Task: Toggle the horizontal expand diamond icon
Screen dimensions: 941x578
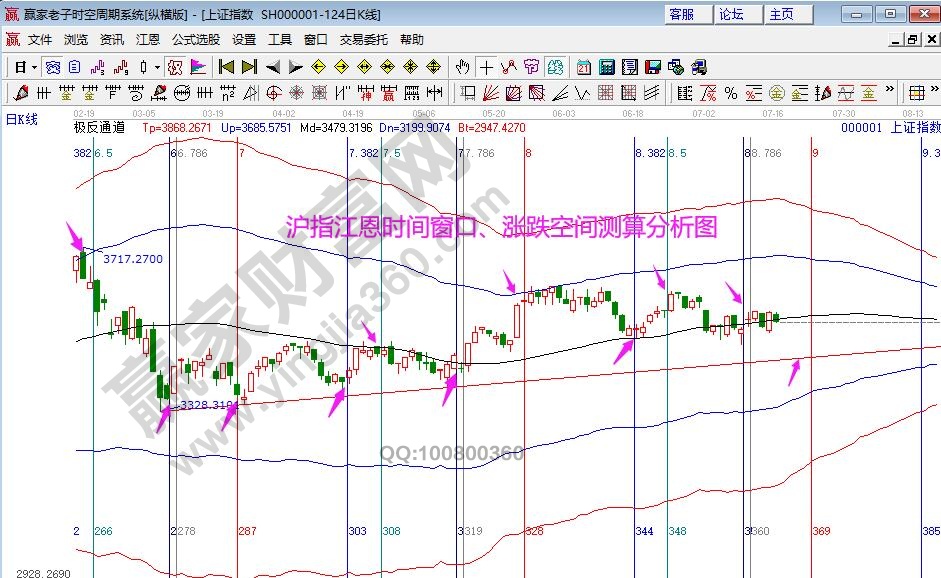Action: coord(364,67)
